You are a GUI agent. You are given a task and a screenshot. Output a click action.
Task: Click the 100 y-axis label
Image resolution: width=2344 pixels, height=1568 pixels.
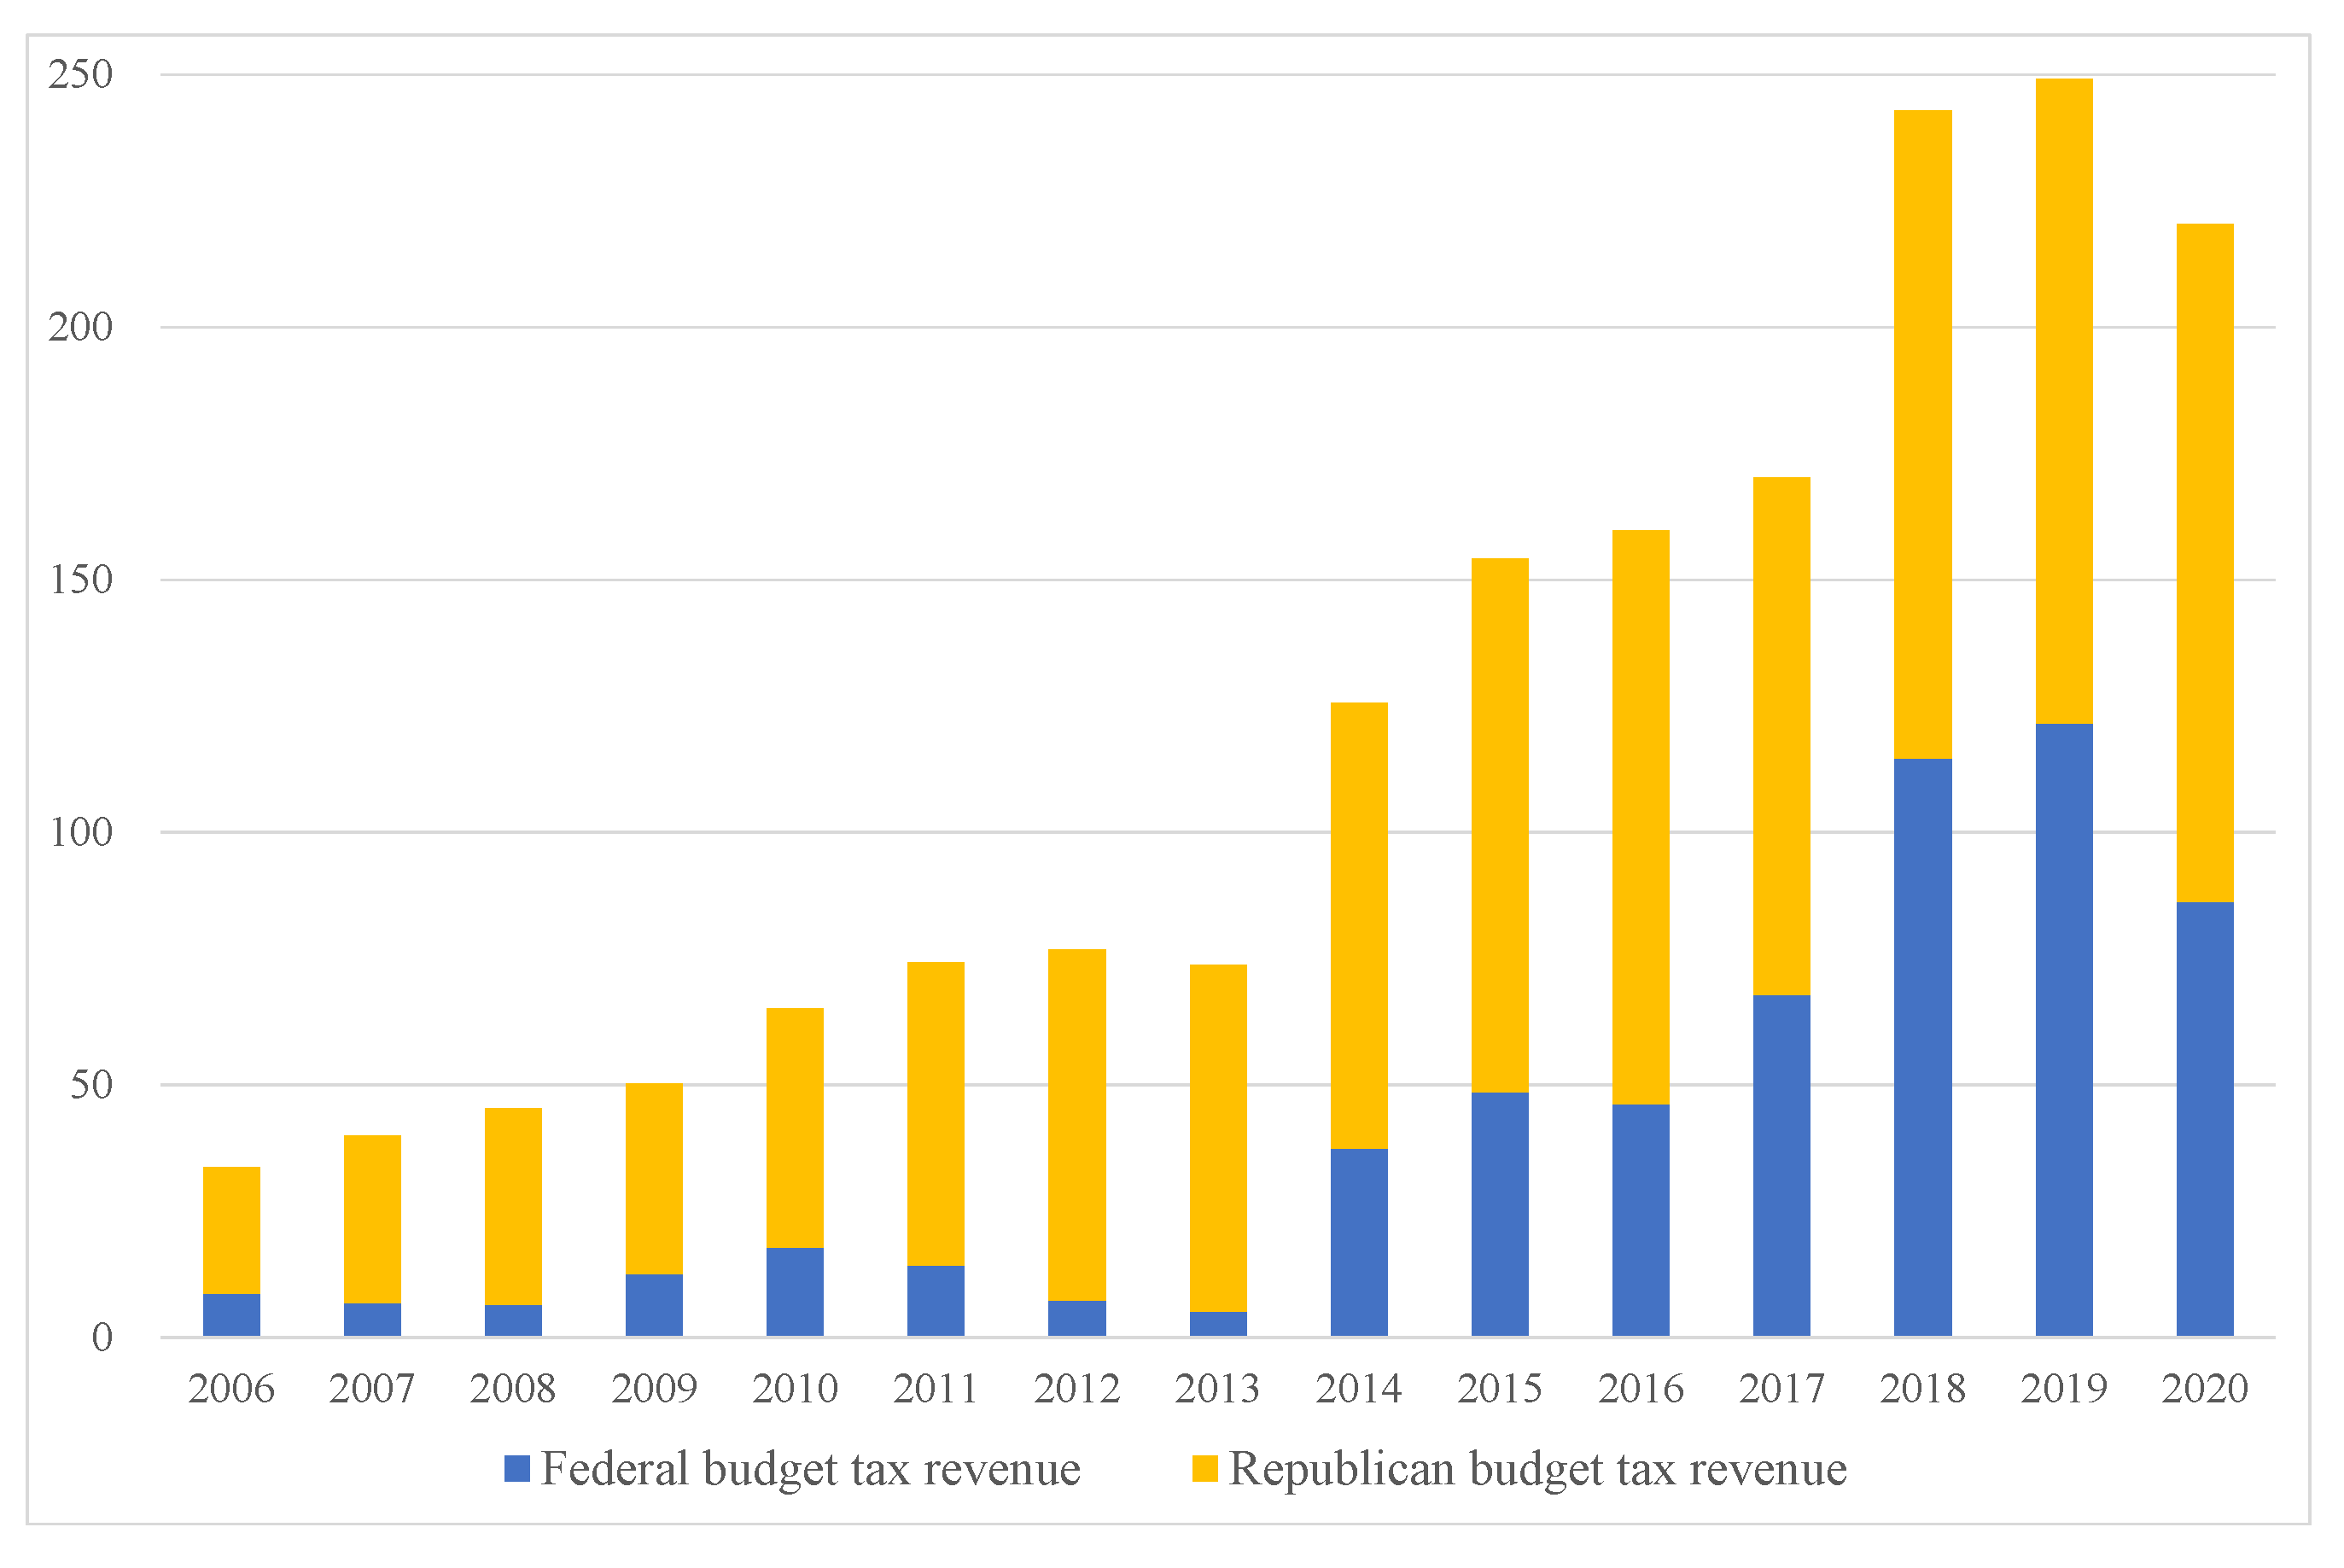click(81, 832)
